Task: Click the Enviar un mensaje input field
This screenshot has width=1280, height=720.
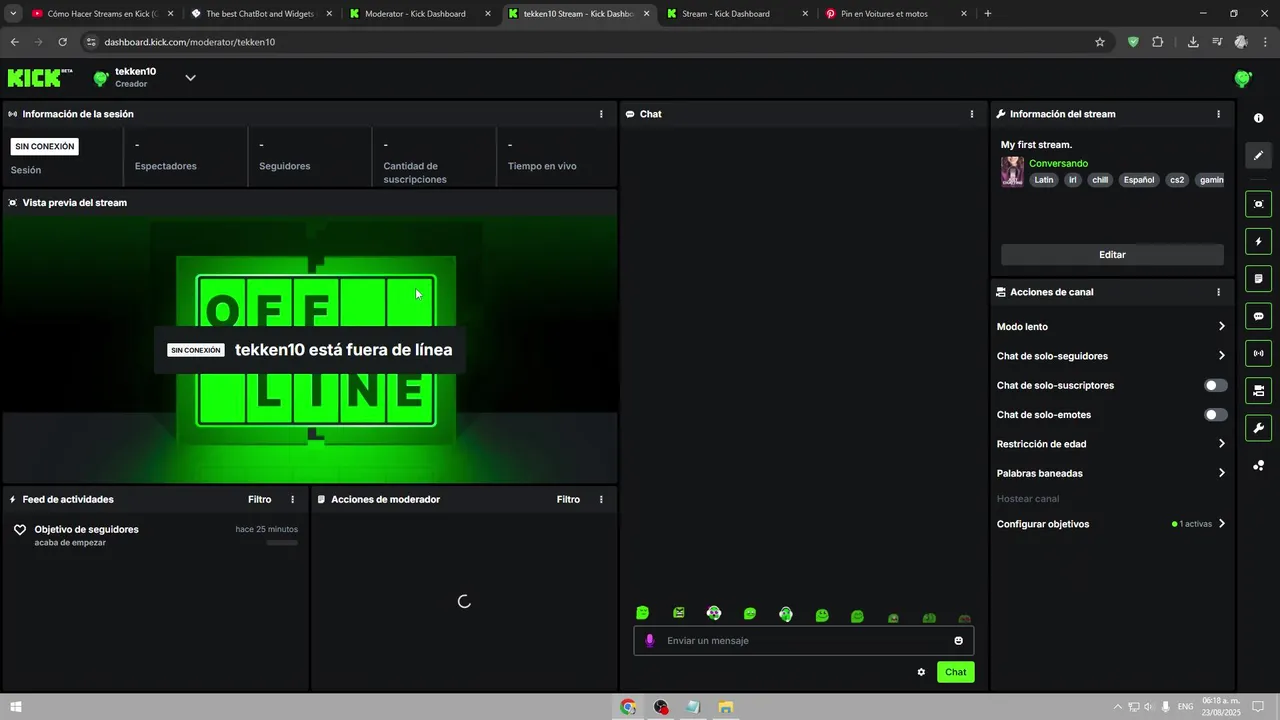Action: [803, 640]
